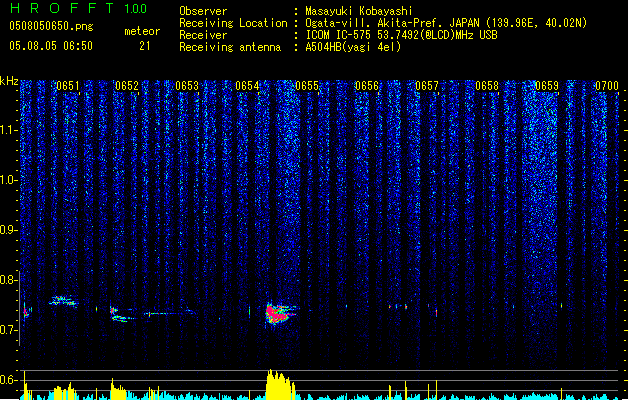Image resolution: width=629 pixels, height=400 pixels.
Task: Click observer name Masayuki Kobayashi
Action: (359, 11)
